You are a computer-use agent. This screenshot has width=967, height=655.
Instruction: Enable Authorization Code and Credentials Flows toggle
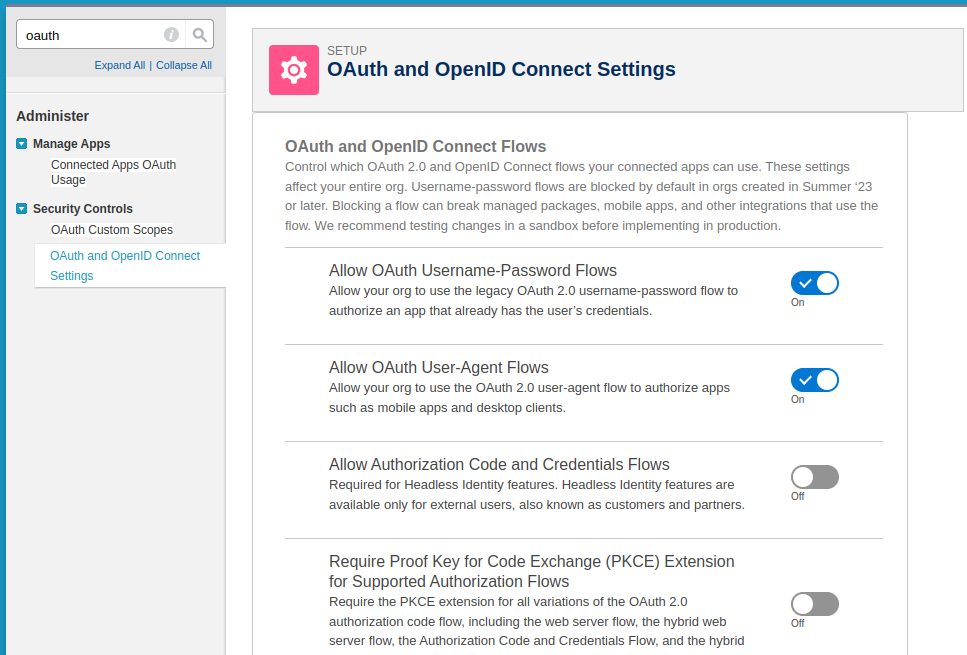point(815,477)
